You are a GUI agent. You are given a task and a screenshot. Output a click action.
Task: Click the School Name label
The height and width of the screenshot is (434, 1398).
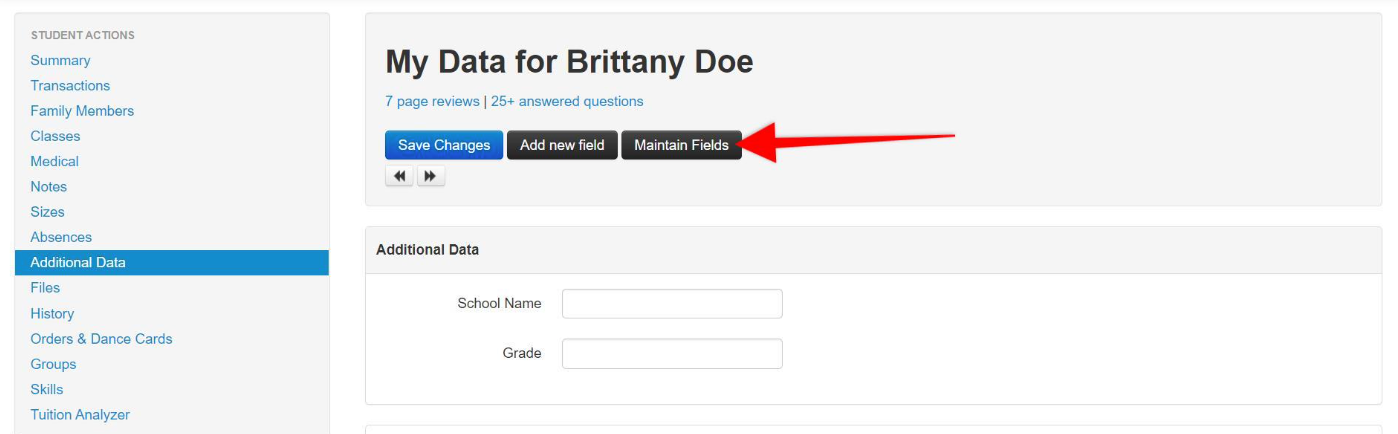(499, 303)
